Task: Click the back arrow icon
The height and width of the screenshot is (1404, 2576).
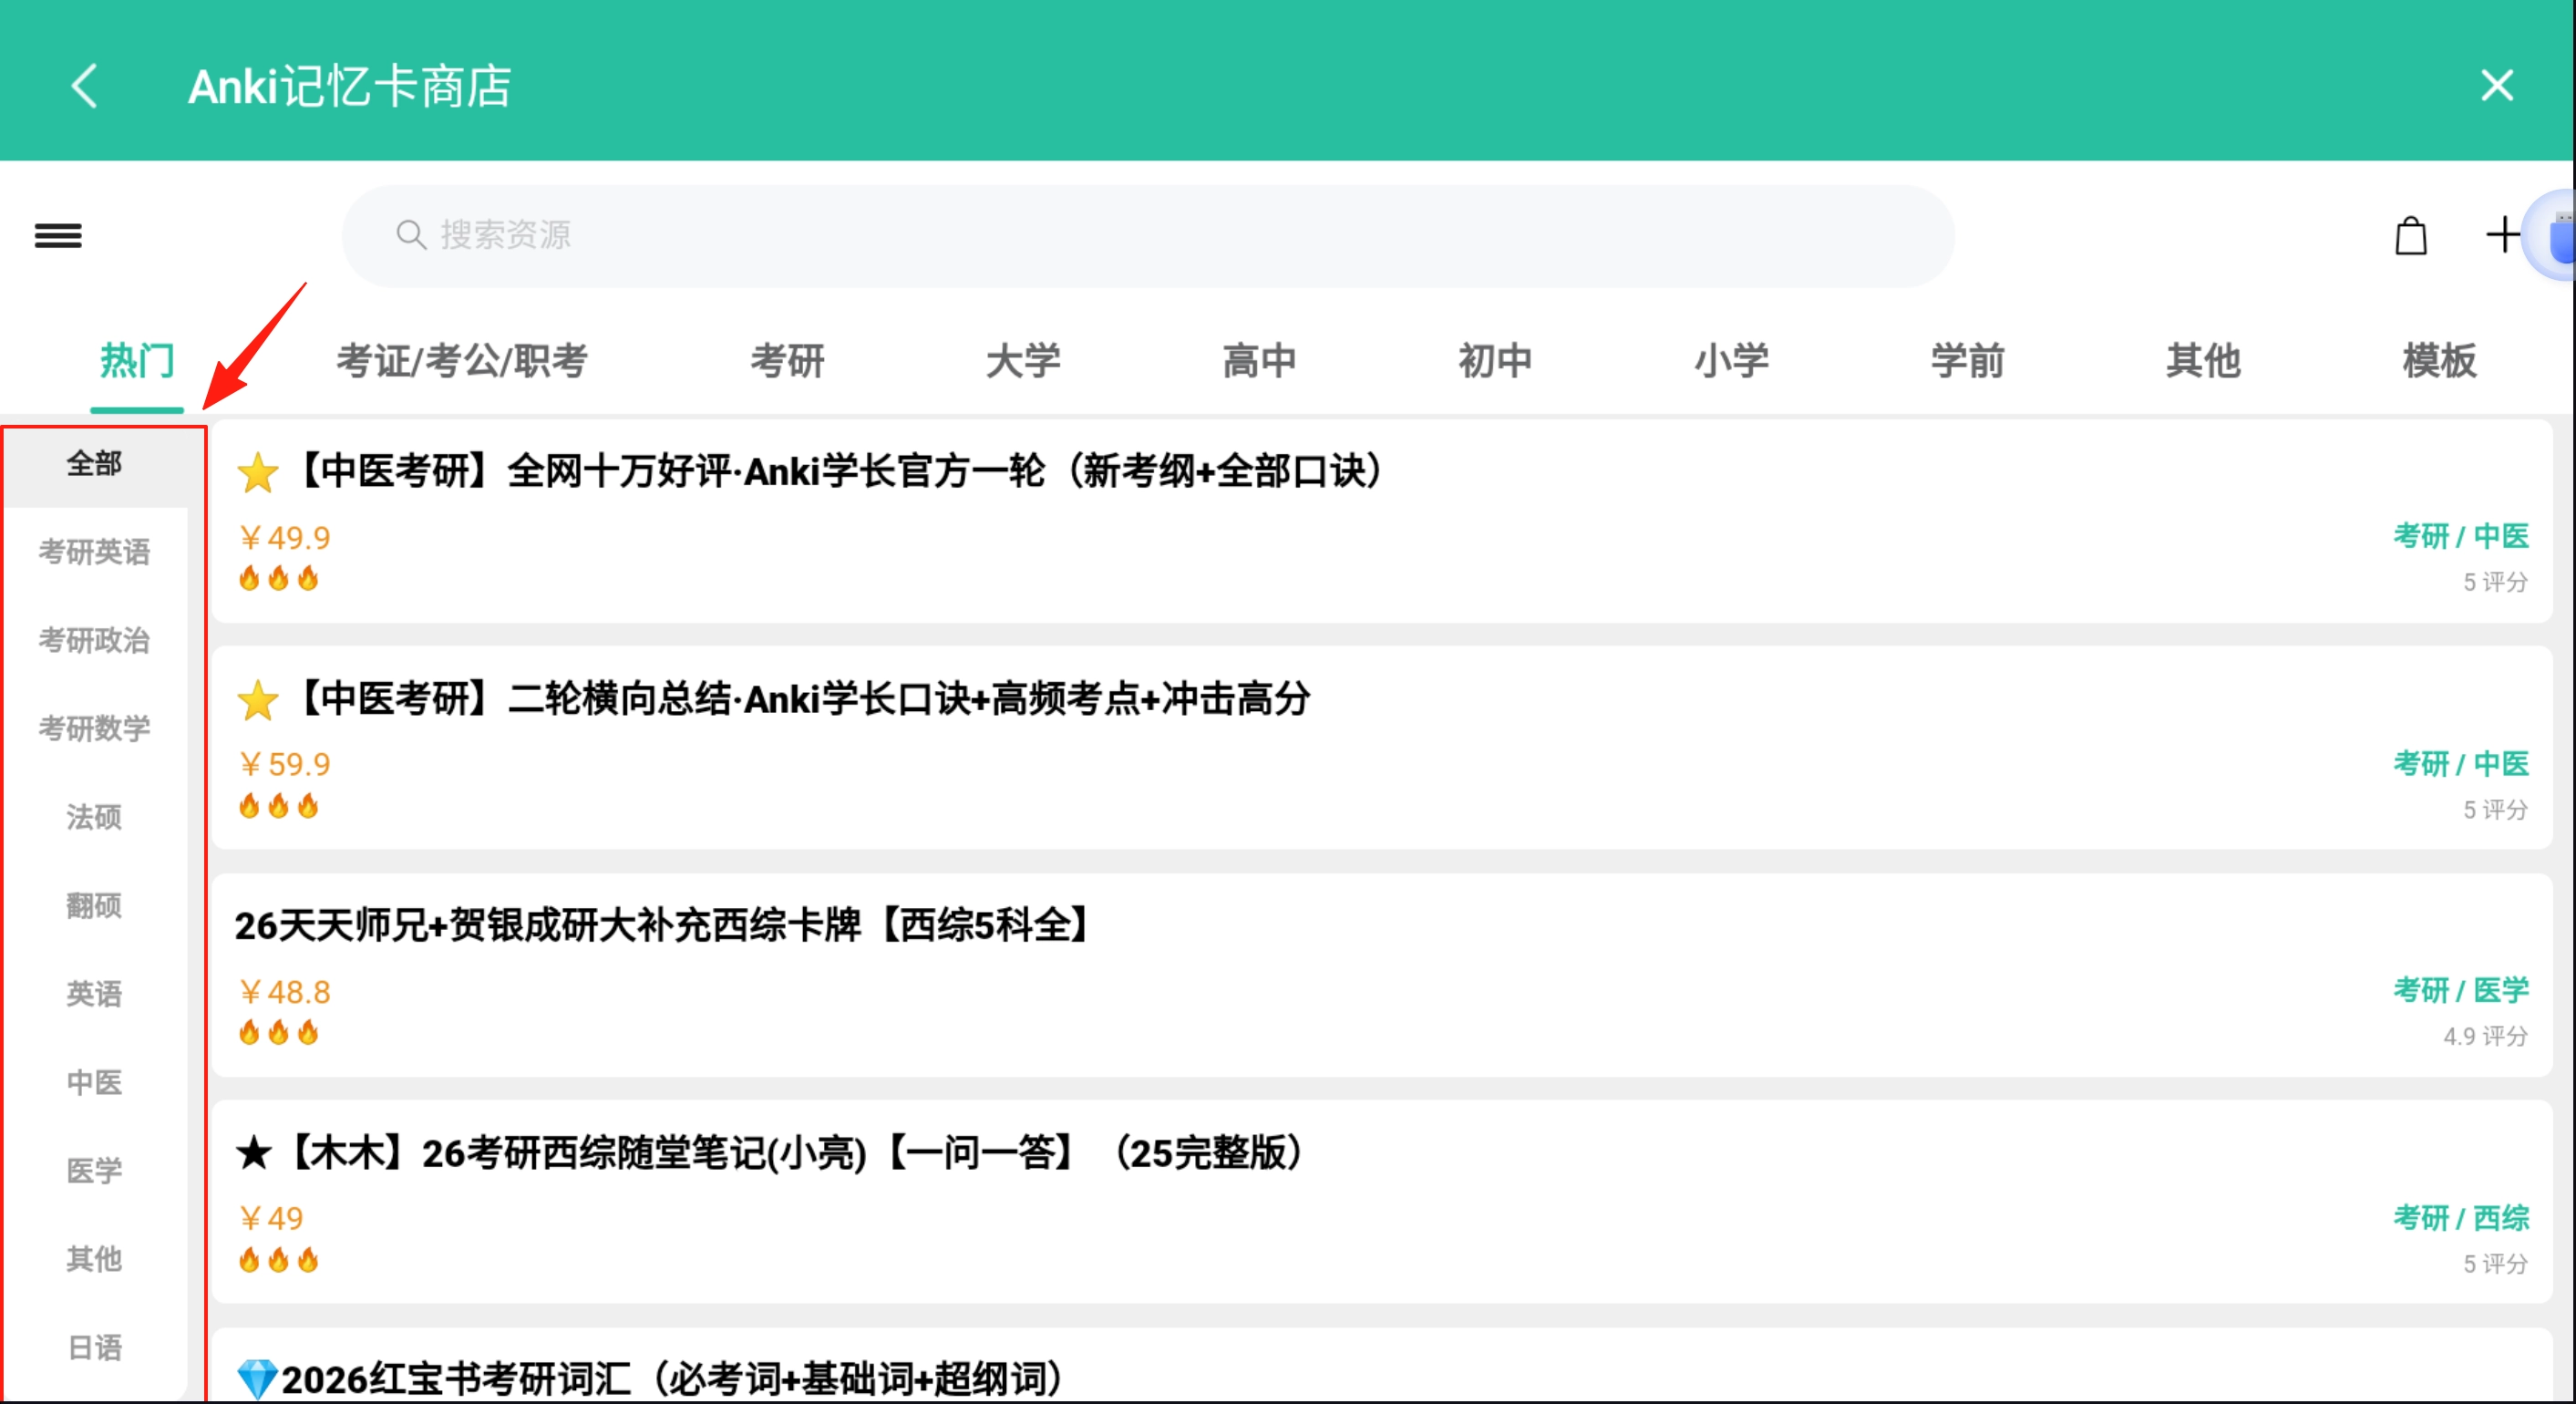Action: 85,86
